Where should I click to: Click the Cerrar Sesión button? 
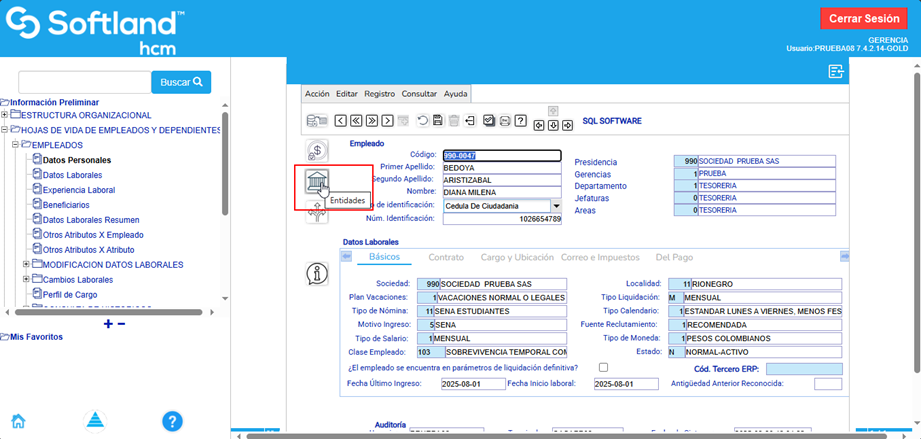(862, 19)
